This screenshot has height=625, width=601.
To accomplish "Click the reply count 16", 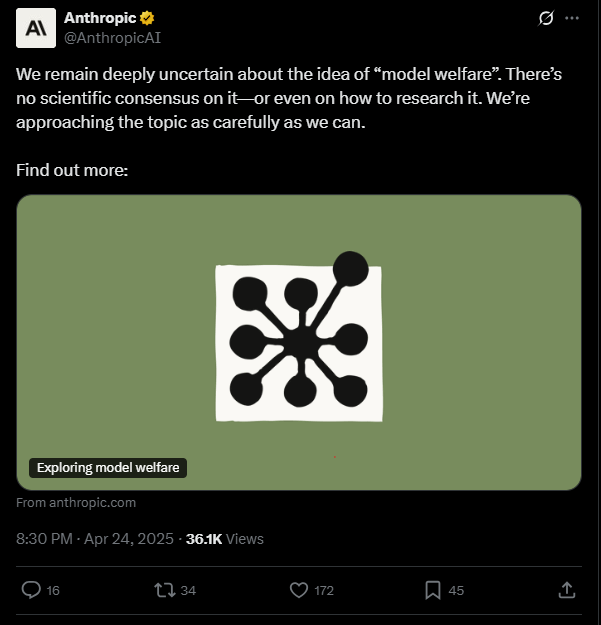I will pyautogui.click(x=53, y=591).
